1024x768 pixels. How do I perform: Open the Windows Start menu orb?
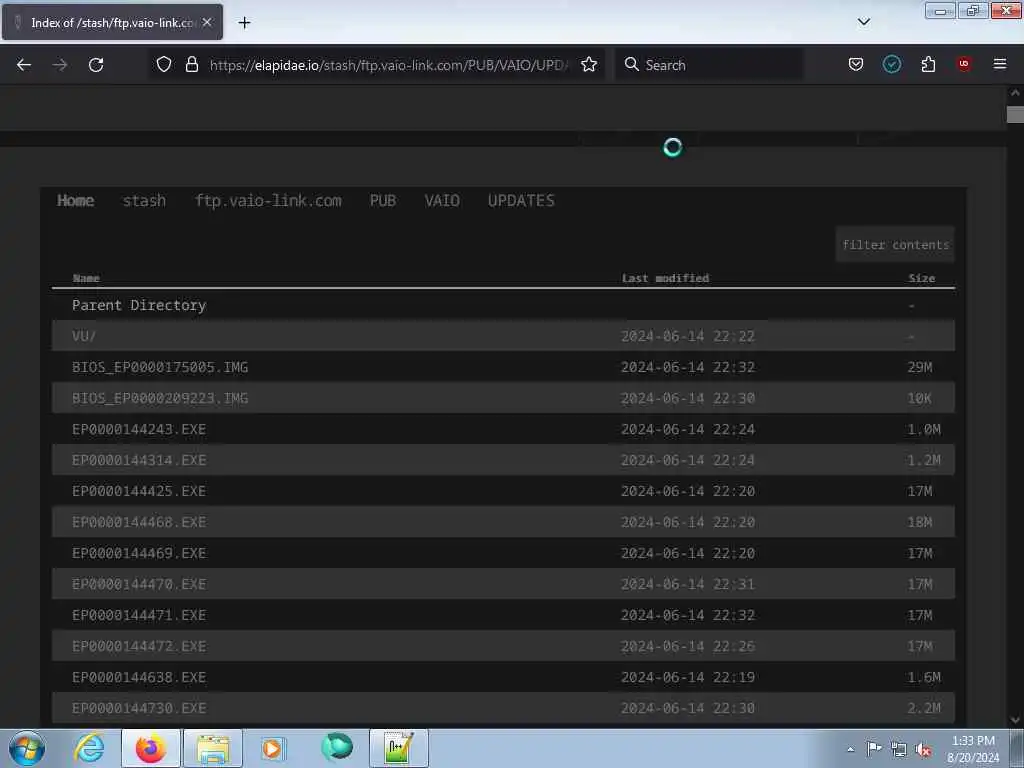pos(27,748)
